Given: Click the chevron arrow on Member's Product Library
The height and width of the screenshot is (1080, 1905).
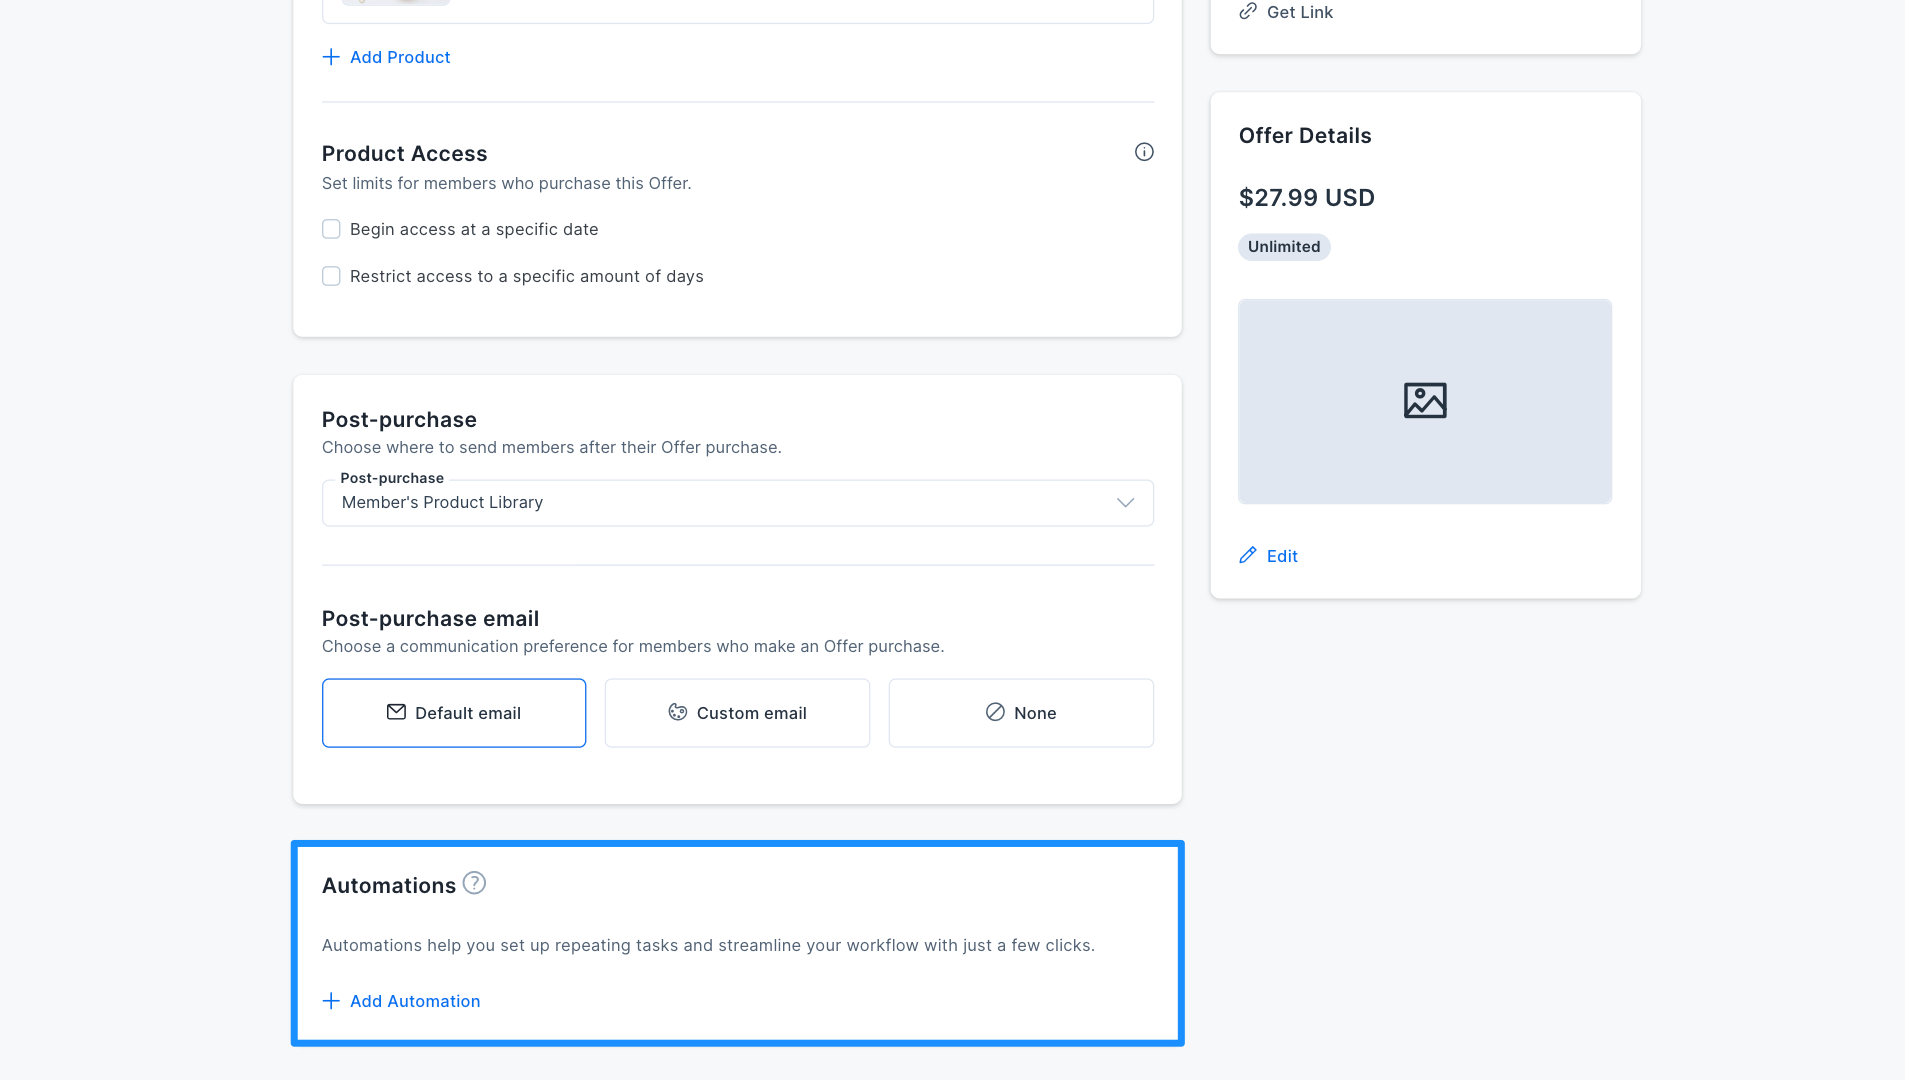Looking at the screenshot, I should pyautogui.click(x=1126, y=503).
